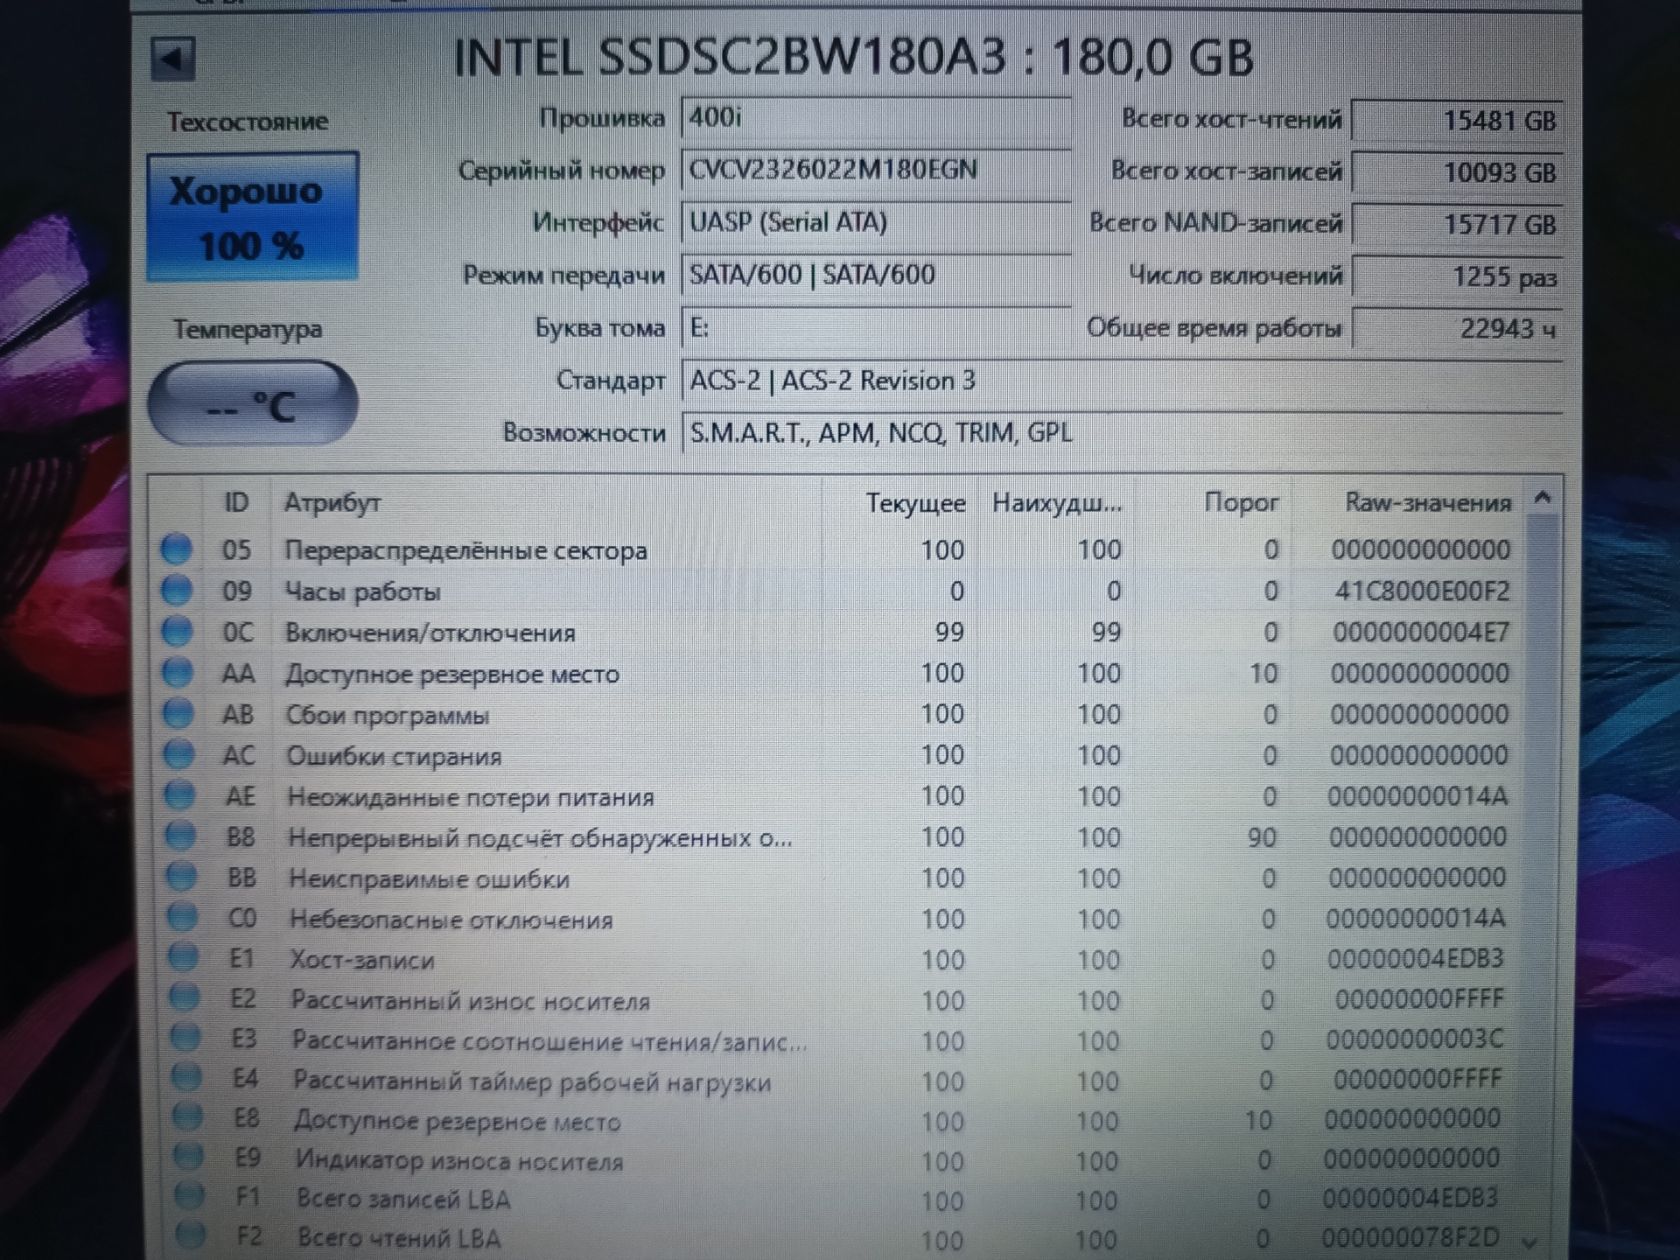Screen dimensions: 1680x1260
Task: Click status icon for E2 Рассчитанный износ носителя
Action: 185,998
